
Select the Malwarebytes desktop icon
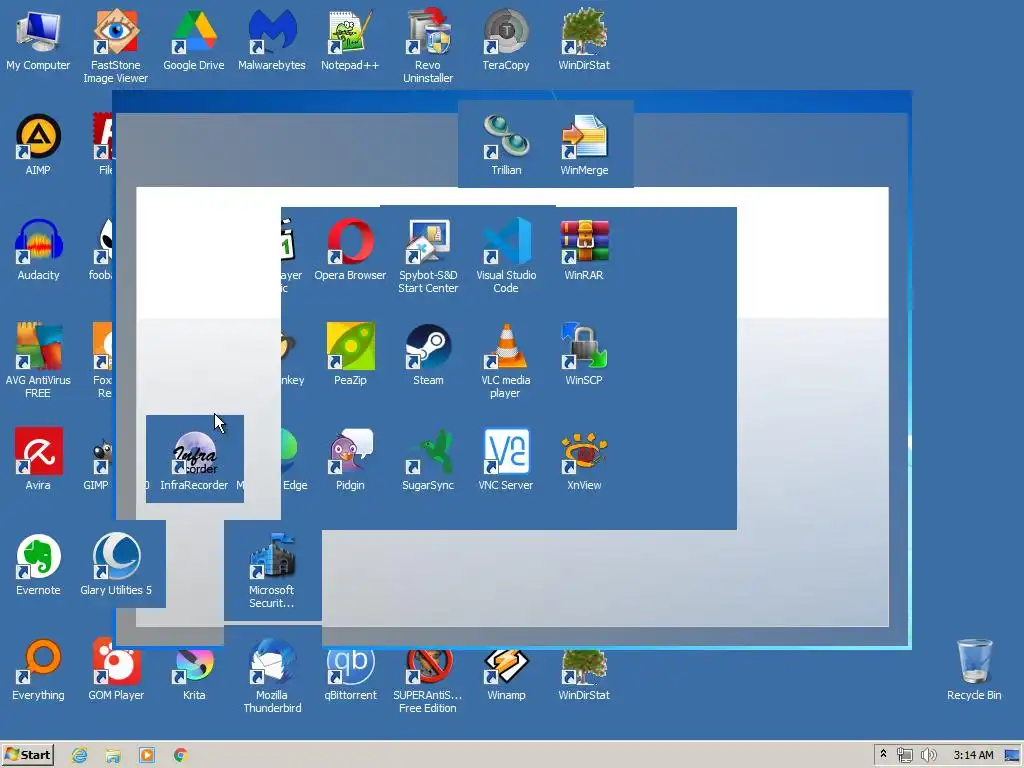pos(272,39)
